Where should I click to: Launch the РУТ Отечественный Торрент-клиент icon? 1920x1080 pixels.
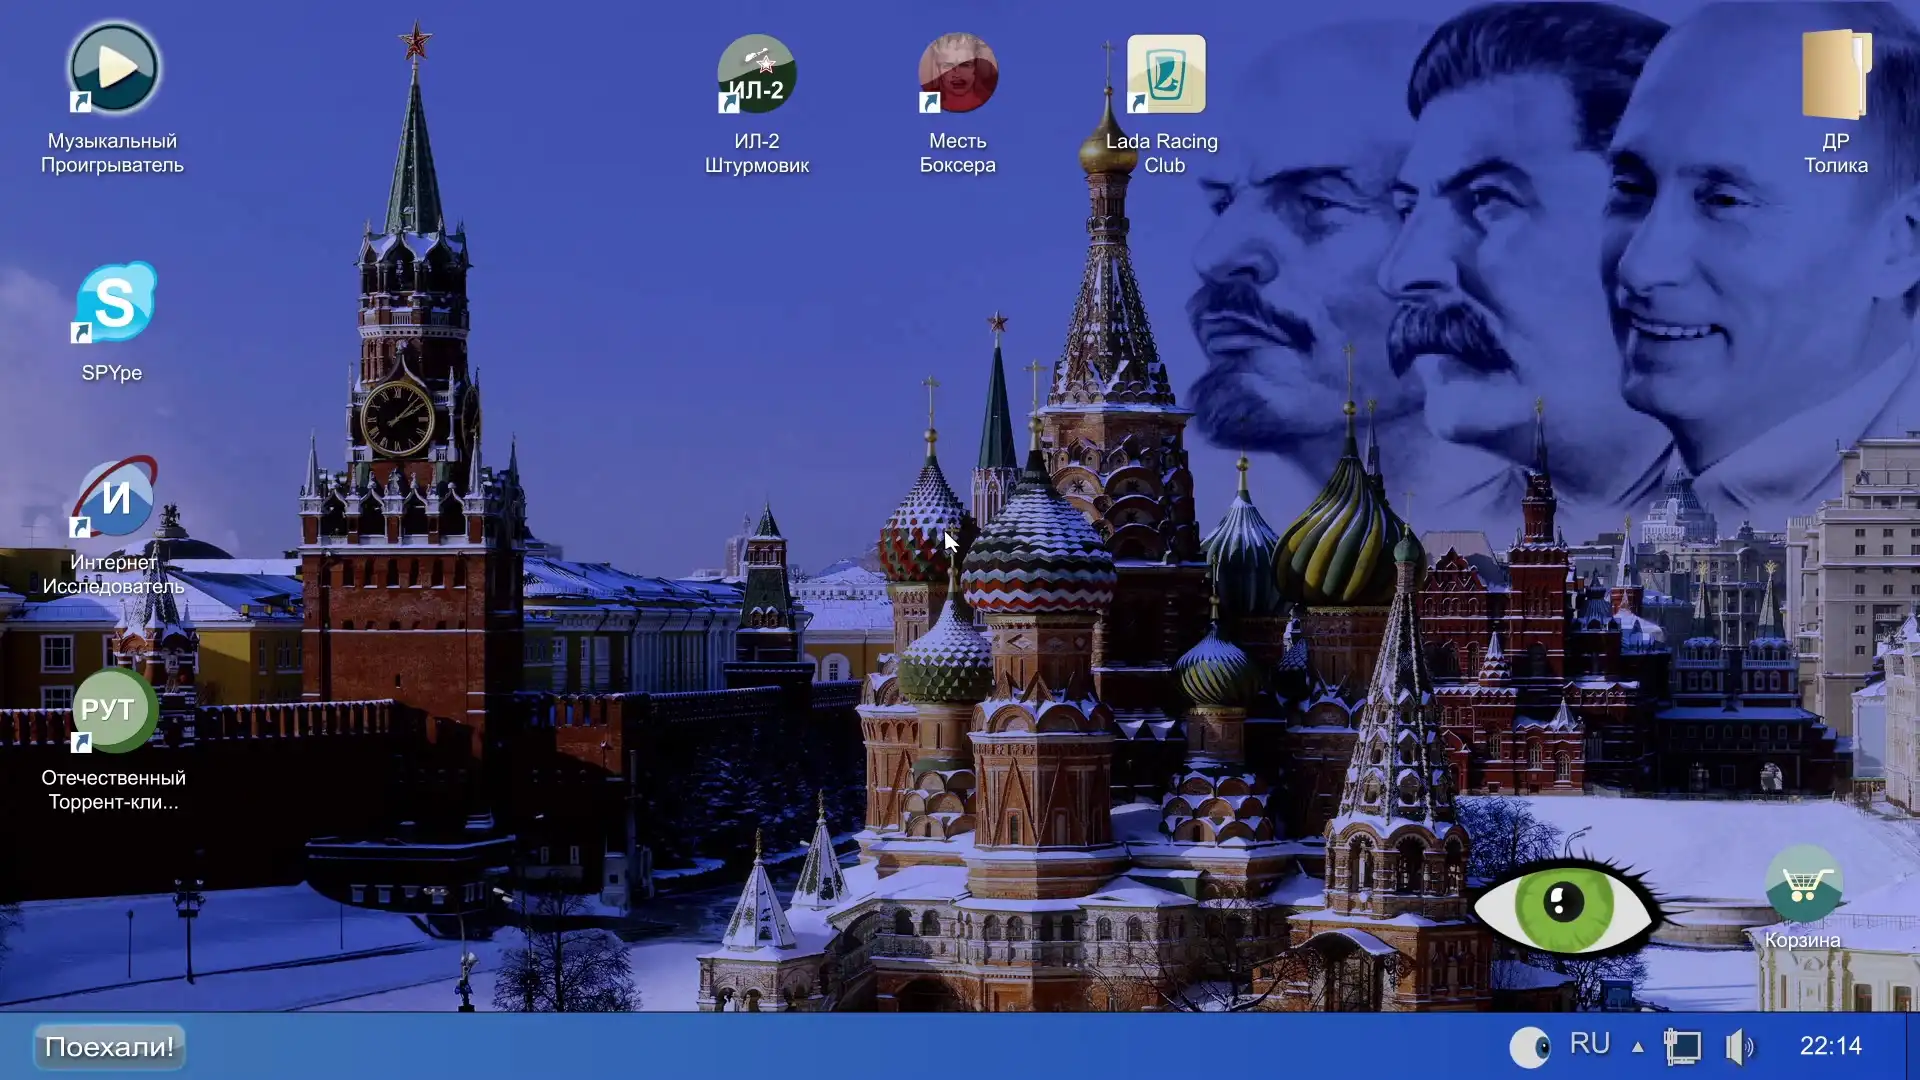pyautogui.click(x=113, y=710)
